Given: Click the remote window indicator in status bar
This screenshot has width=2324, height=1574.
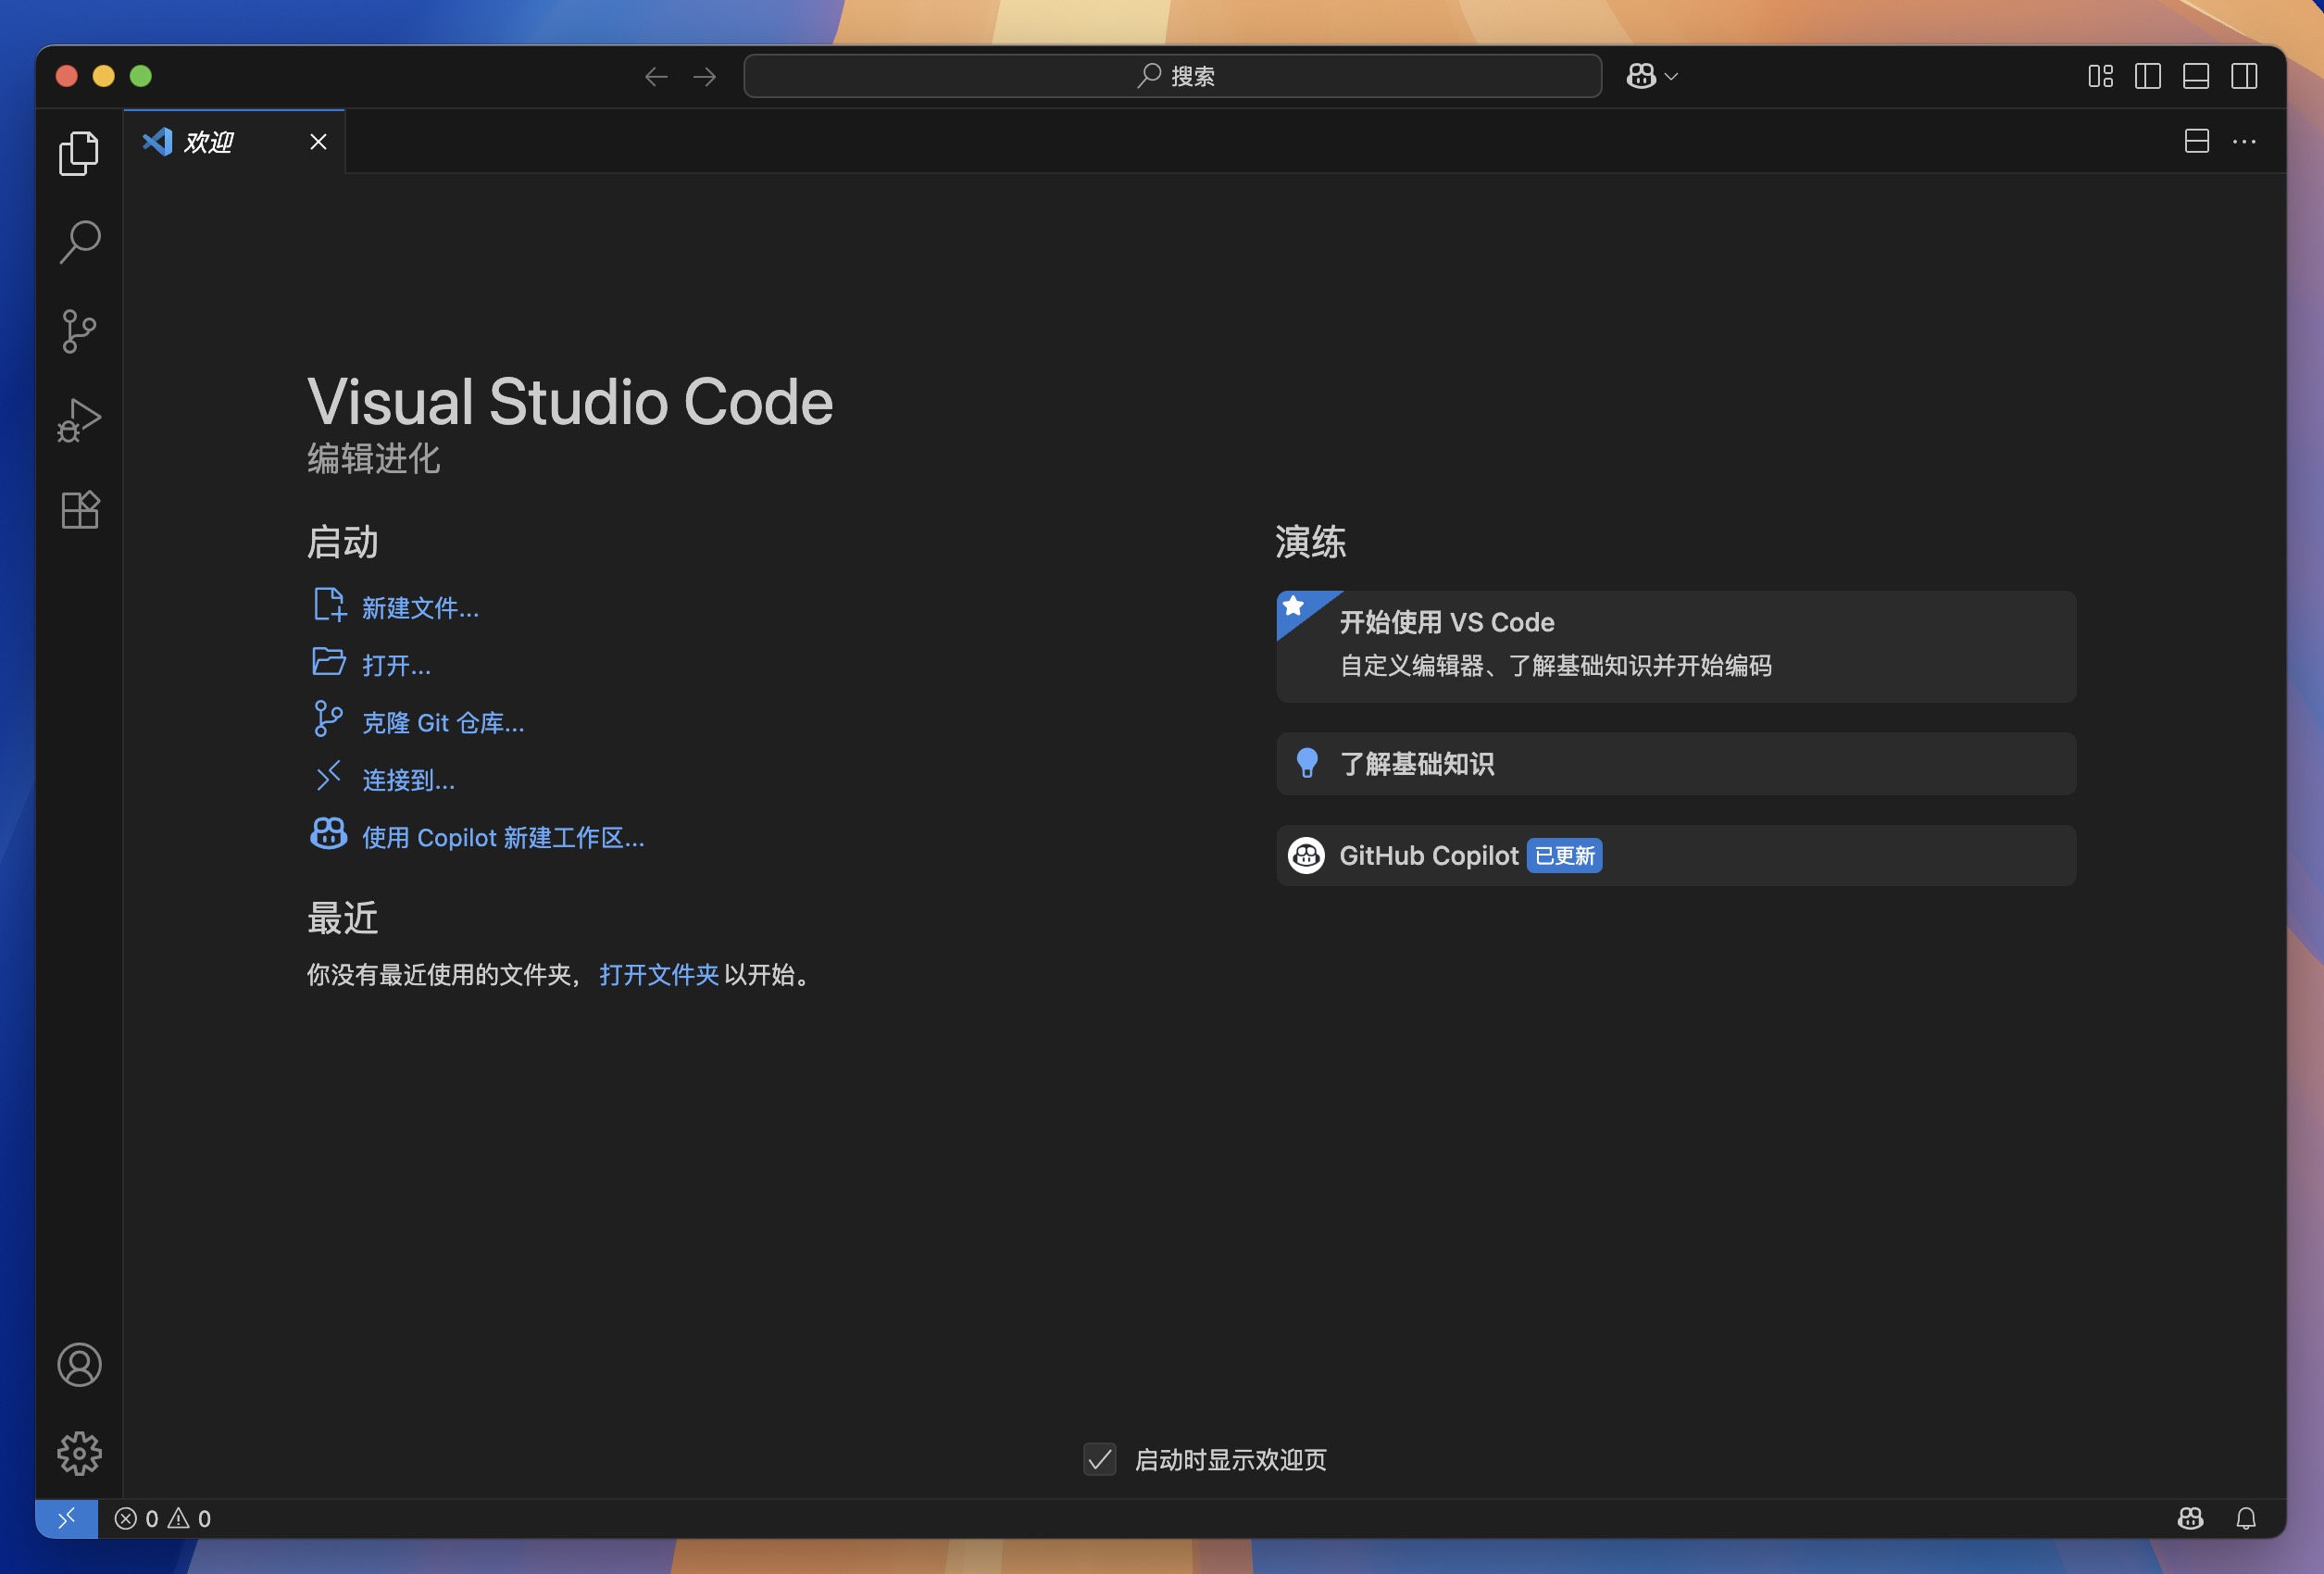Looking at the screenshot, I should point(67,1519).
